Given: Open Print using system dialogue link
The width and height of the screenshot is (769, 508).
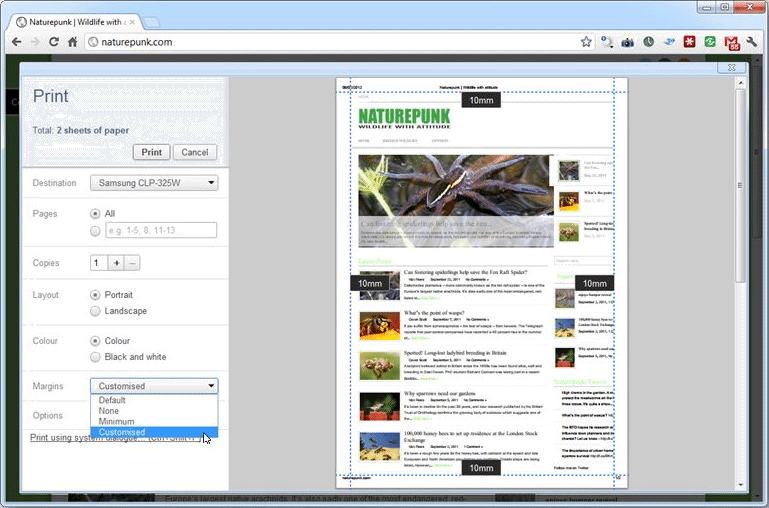Looking at the screenshot, I should click(117, 438).
